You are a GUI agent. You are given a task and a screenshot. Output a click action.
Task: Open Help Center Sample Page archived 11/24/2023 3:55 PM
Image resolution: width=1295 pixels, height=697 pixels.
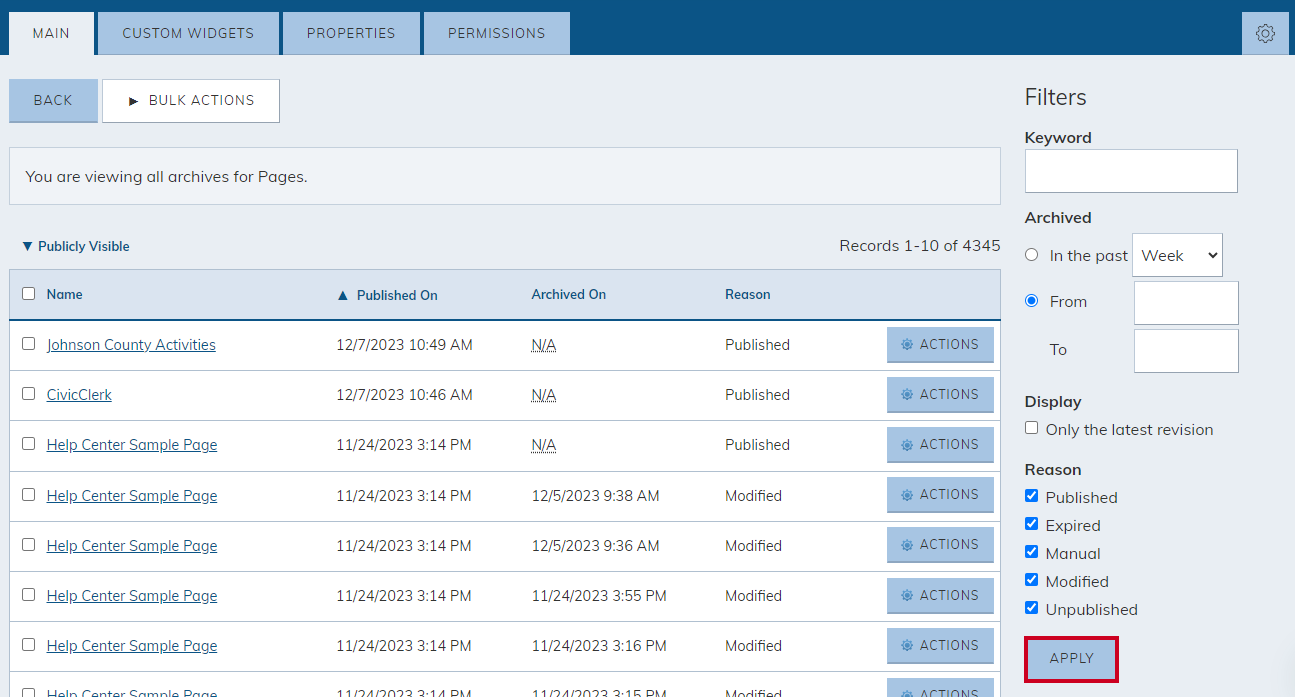132,596
